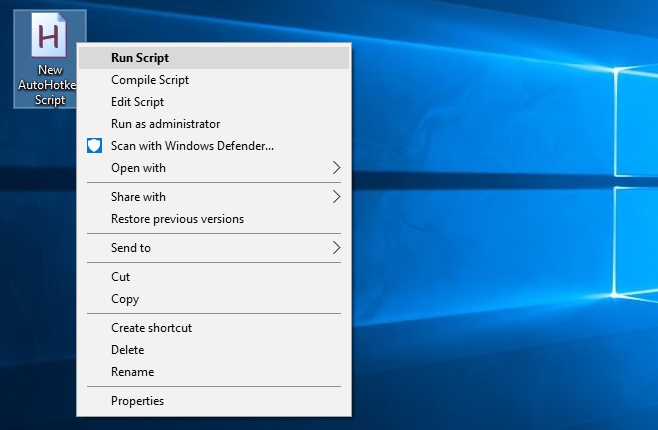Click the Windows Defender shield icon
The height and width of the screenshot is (430, 658).
pyautogui.click(x=94, y=146)
